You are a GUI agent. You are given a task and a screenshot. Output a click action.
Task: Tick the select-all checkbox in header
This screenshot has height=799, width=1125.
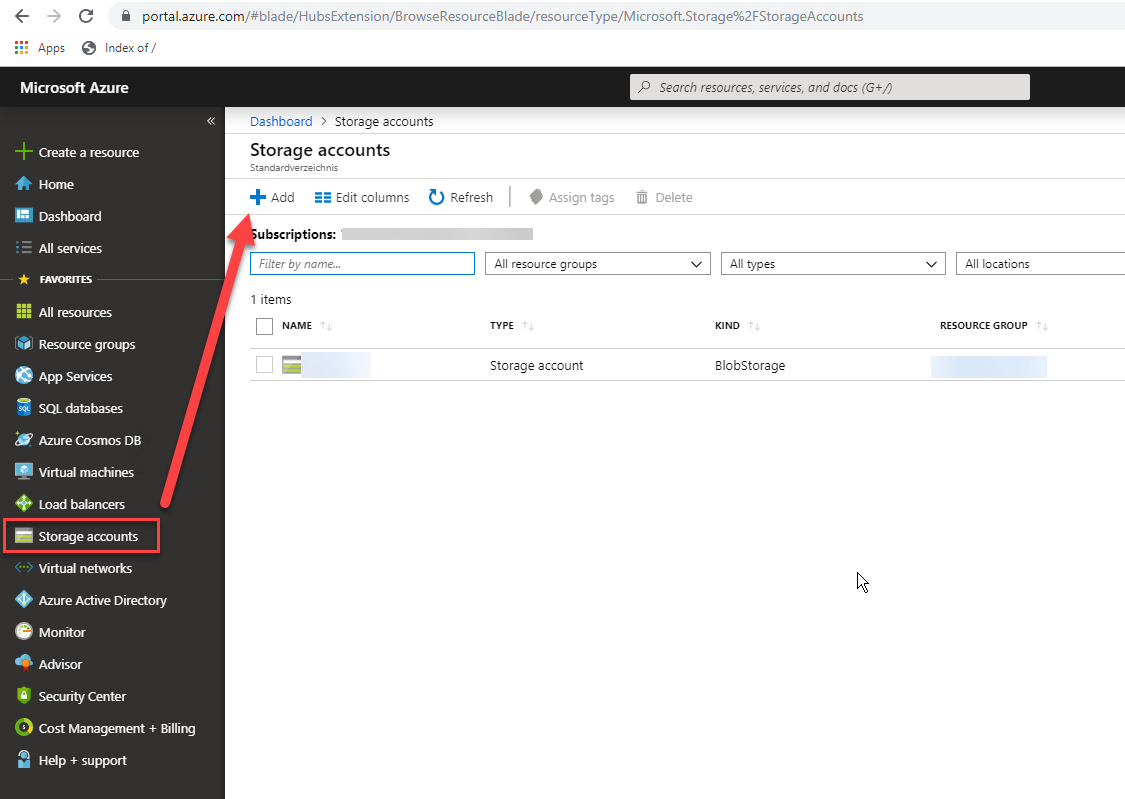(x=264, y=326)
